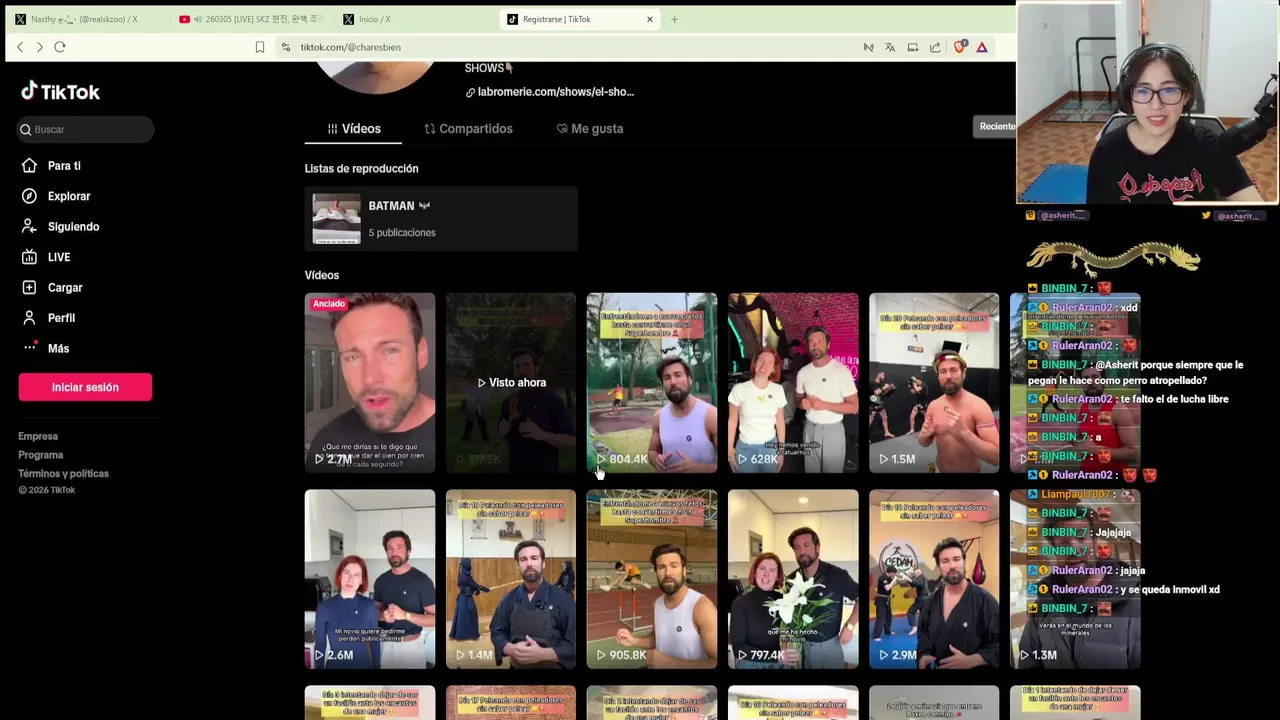Viewport: 1280px width, 720px height.
Task: Go forward using the browser forward arrow
Action: (x=39, y=47)
